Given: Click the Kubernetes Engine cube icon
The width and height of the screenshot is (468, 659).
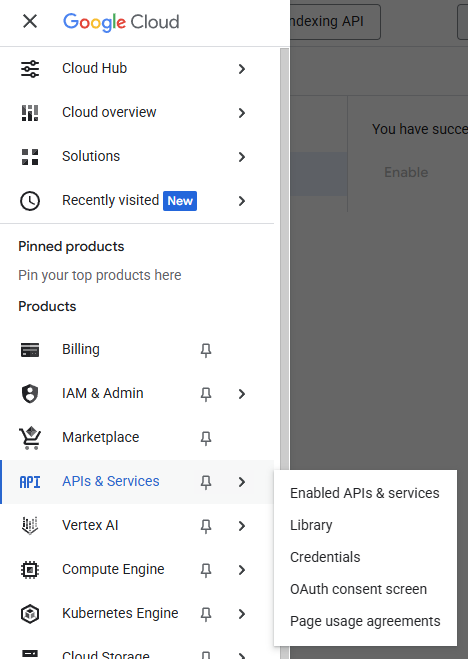Looking at the screenshot, I should click(30, 614).
